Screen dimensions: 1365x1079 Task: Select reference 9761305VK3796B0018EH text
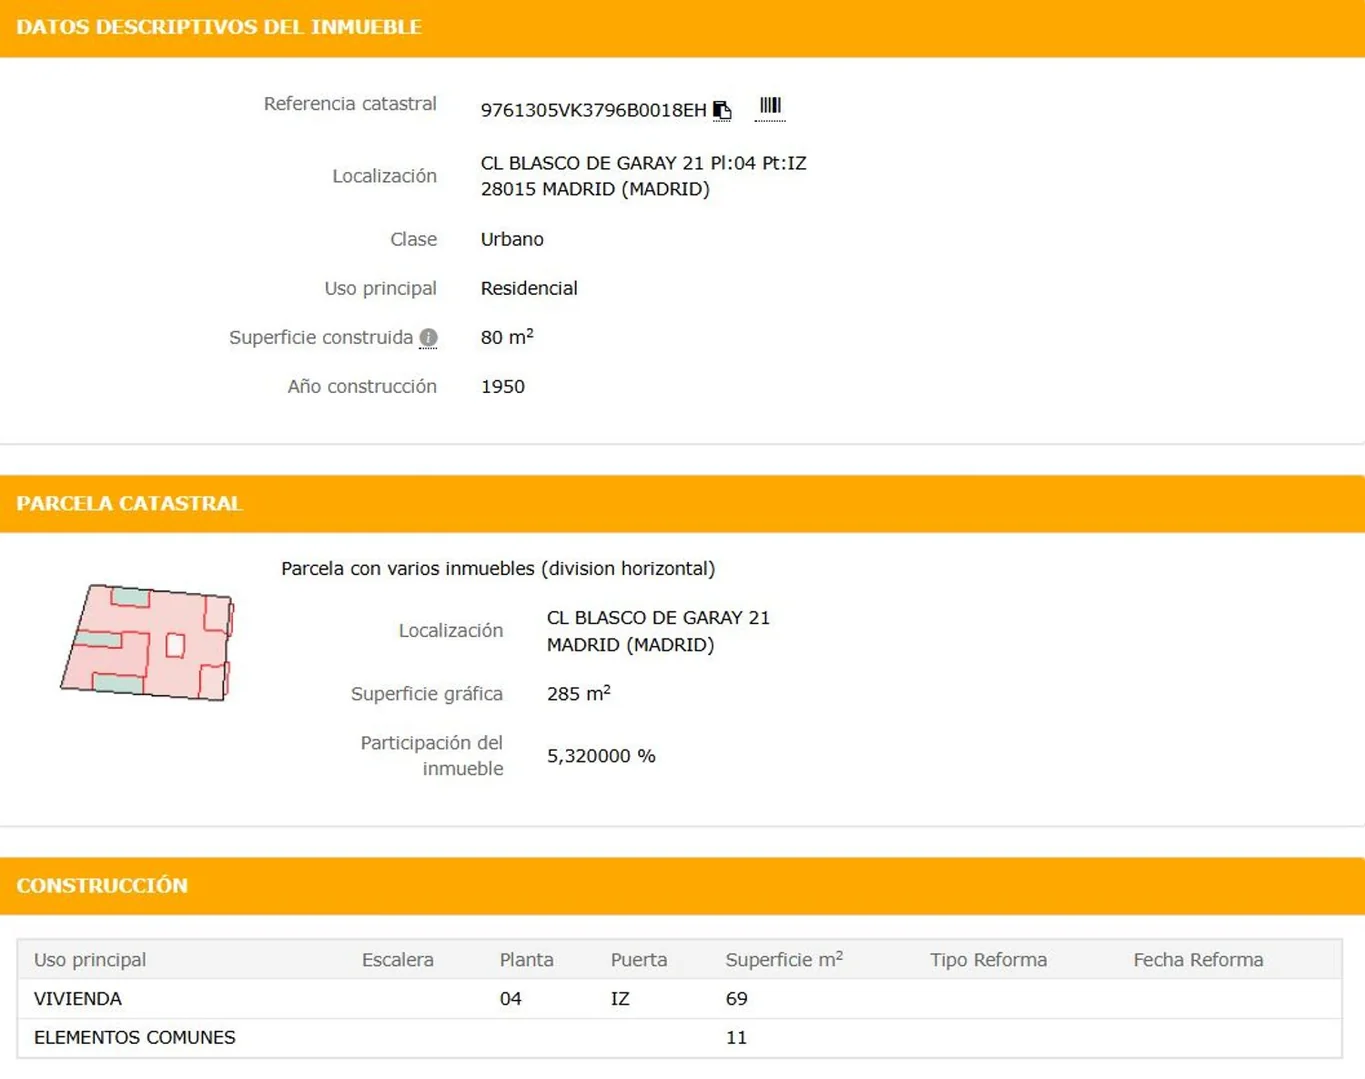coord(593,110)
